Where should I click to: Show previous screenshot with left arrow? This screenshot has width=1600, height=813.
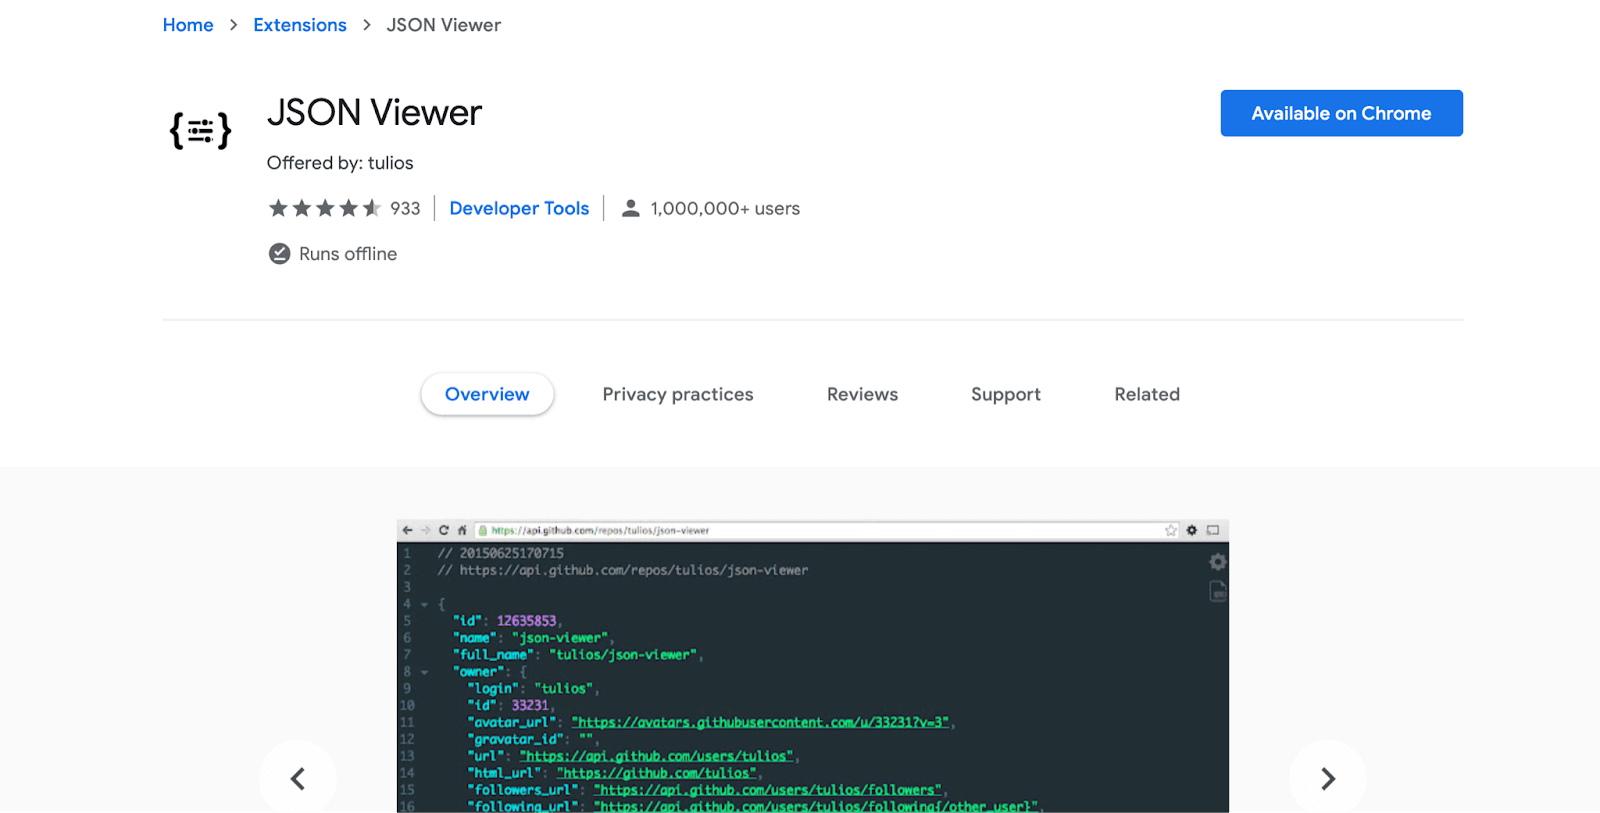298,778
